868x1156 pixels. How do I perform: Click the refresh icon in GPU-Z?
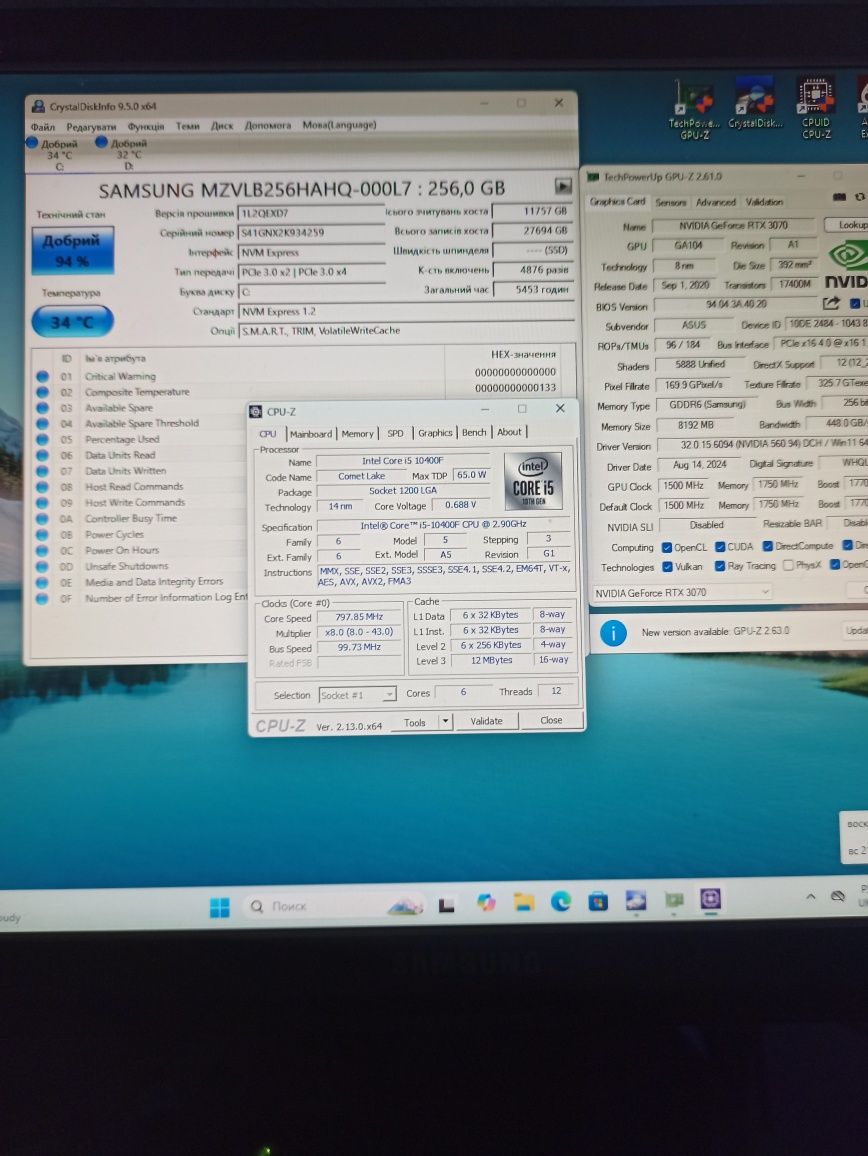pos(859,198)
